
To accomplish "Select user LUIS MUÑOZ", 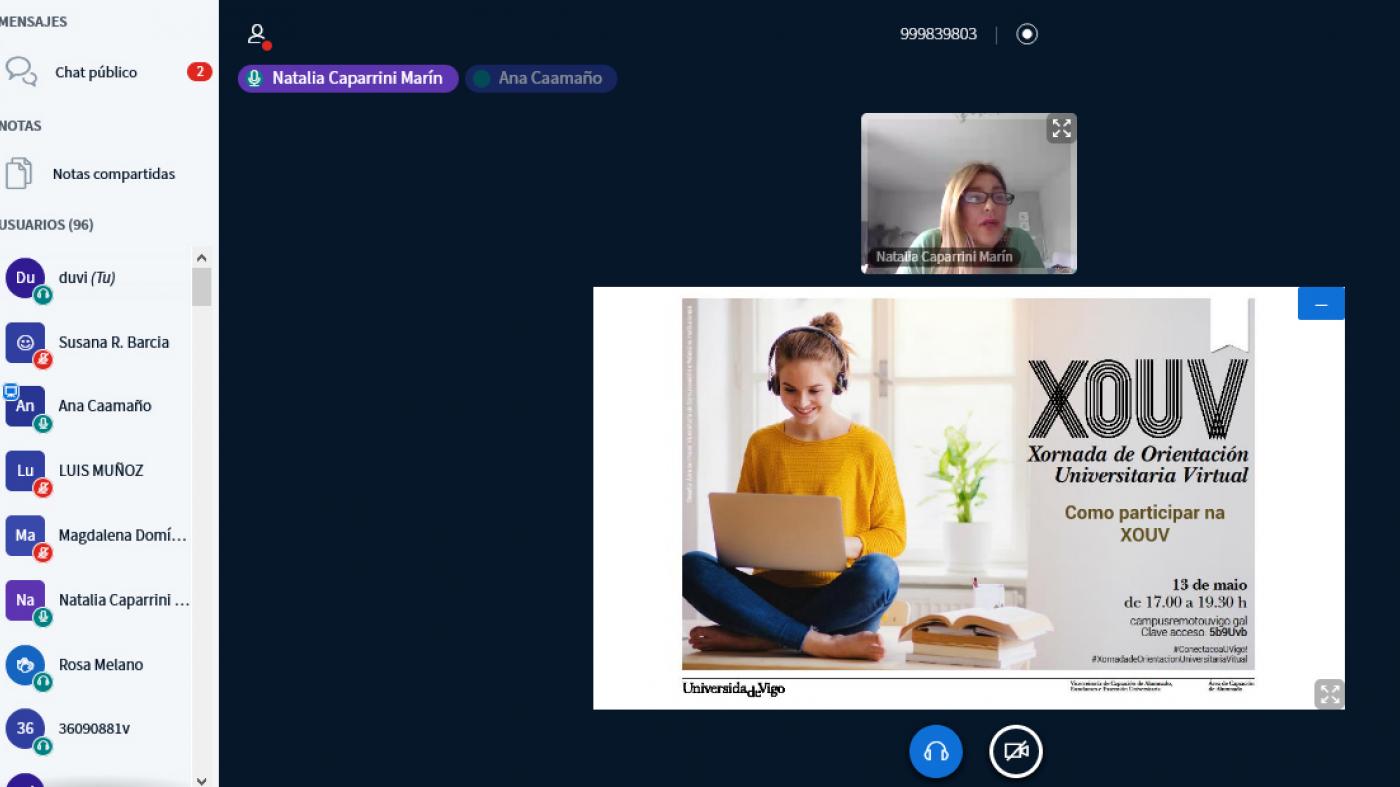I will [x=97, y=471].
